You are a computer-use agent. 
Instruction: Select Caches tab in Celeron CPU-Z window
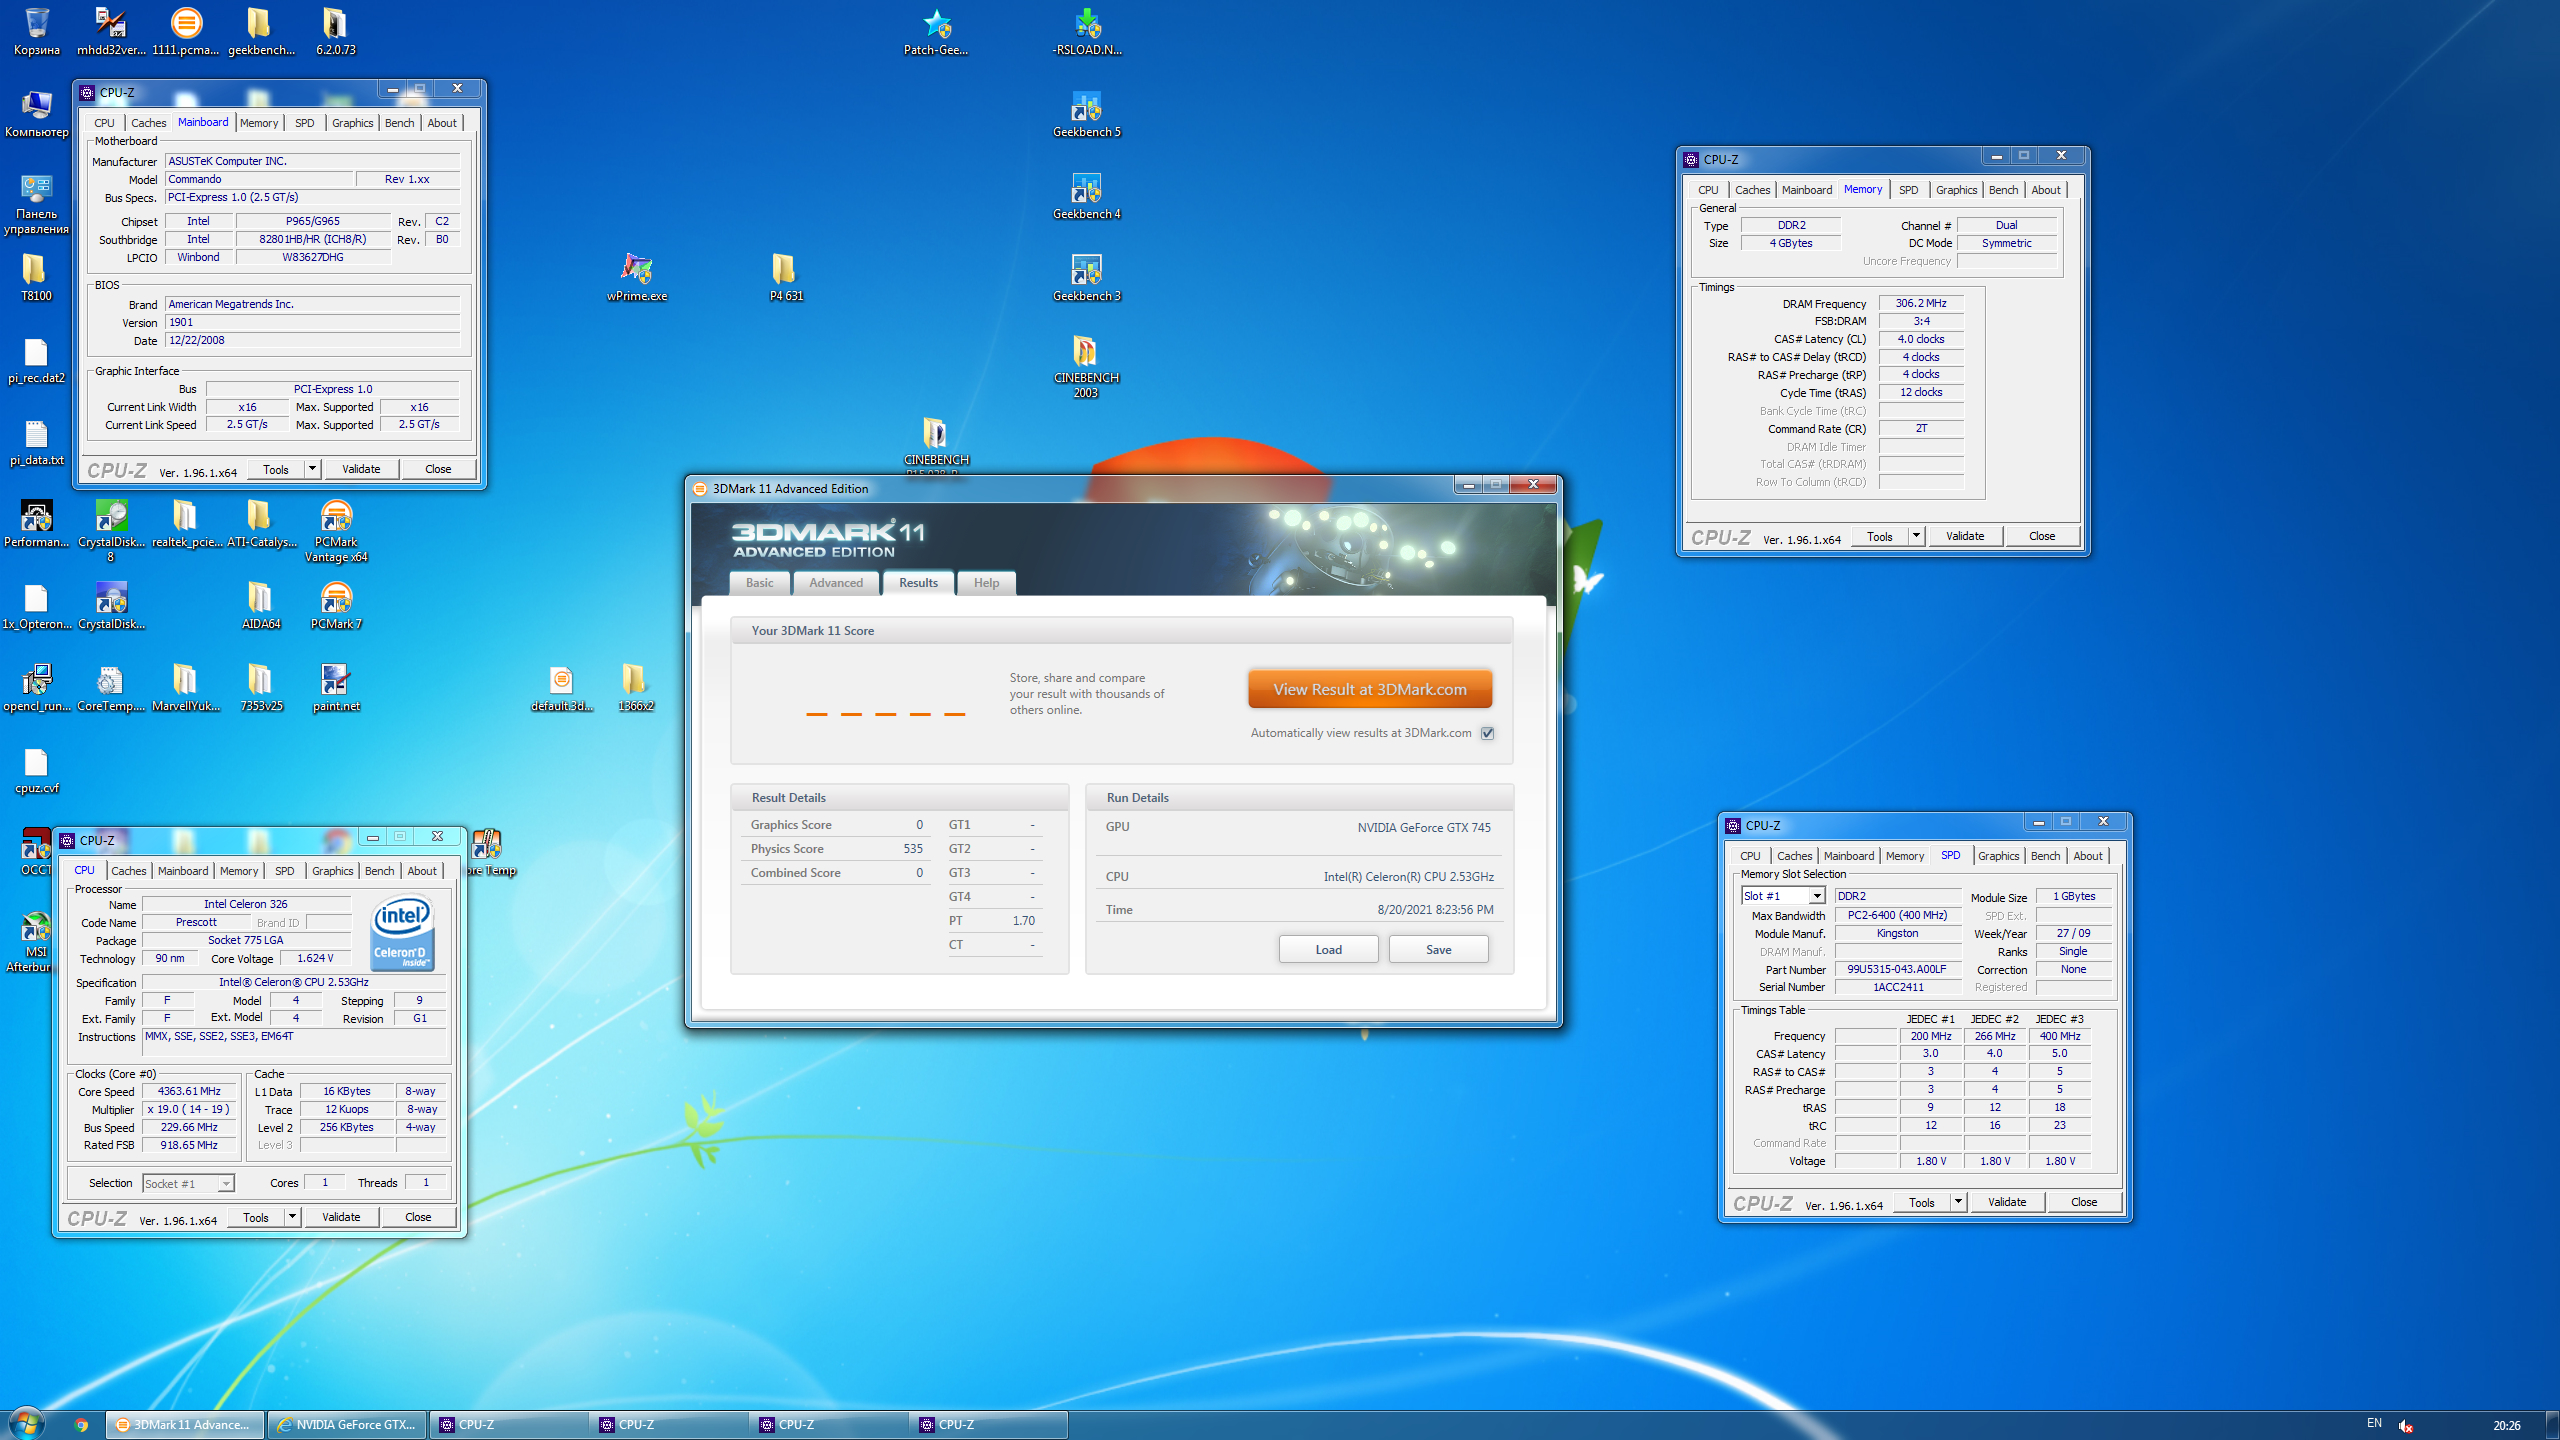click(129, 871)
